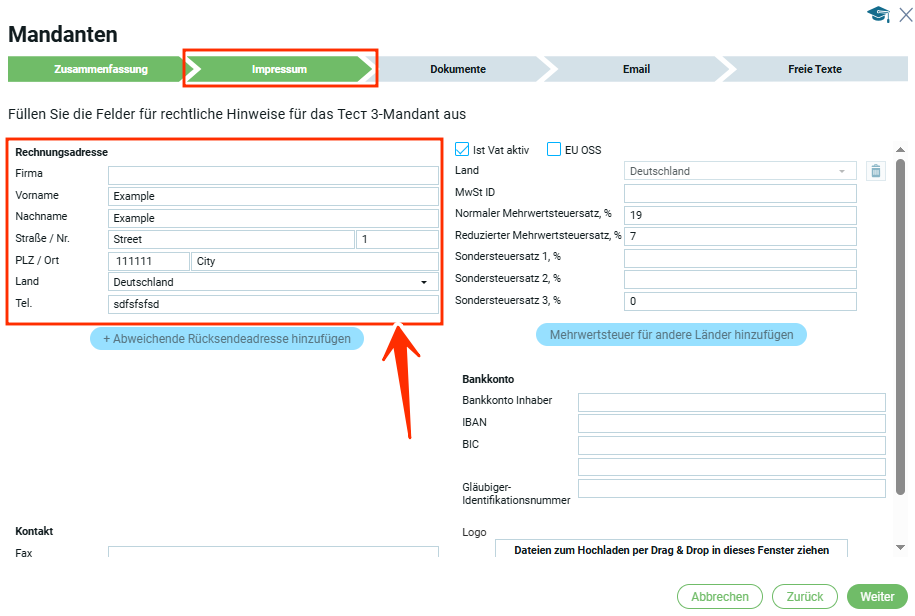Open the Dokumente step tab
This screenshot has width=915, height=616.
[458, 70]
